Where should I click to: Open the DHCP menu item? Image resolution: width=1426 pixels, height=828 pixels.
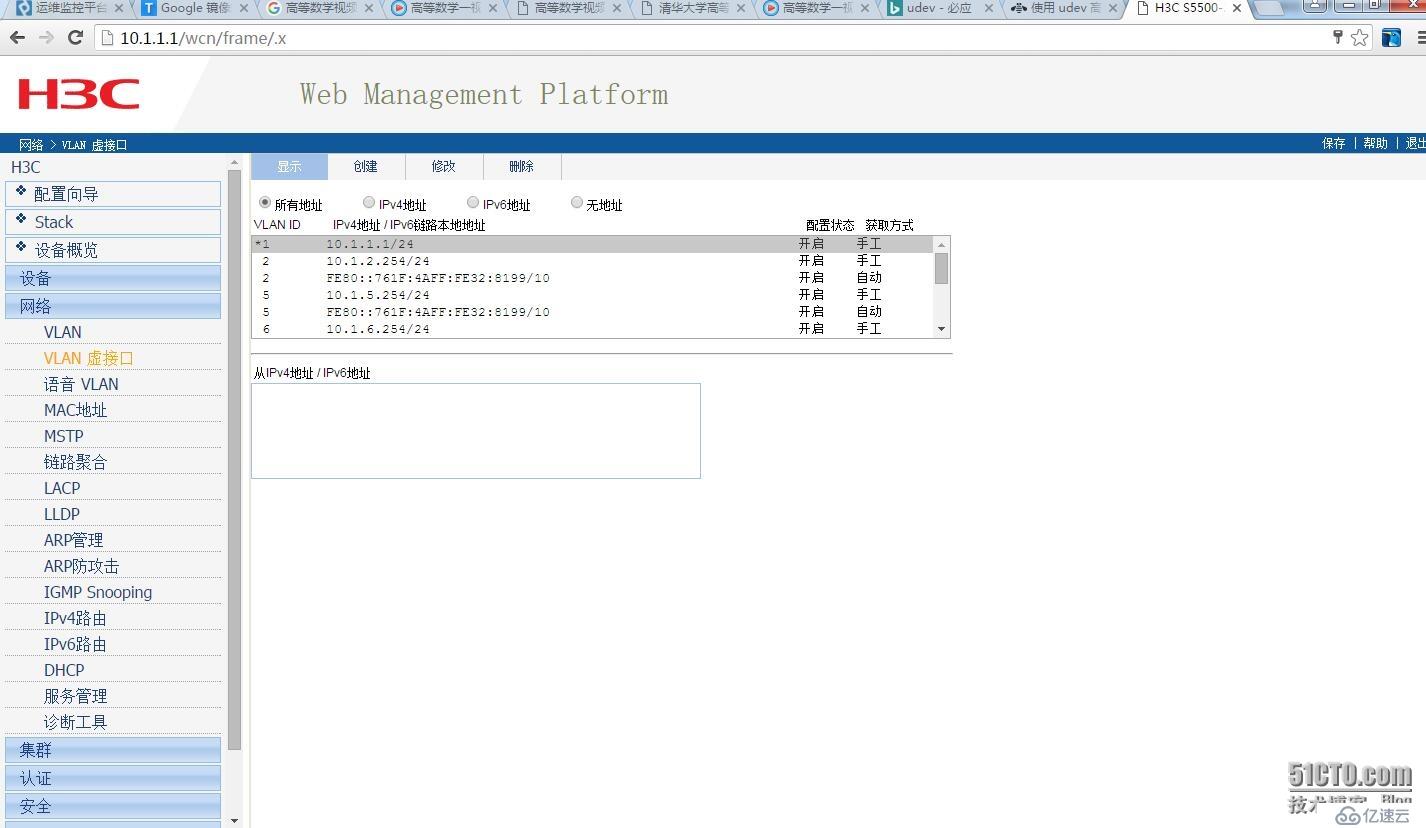click(x=64, y=670)
